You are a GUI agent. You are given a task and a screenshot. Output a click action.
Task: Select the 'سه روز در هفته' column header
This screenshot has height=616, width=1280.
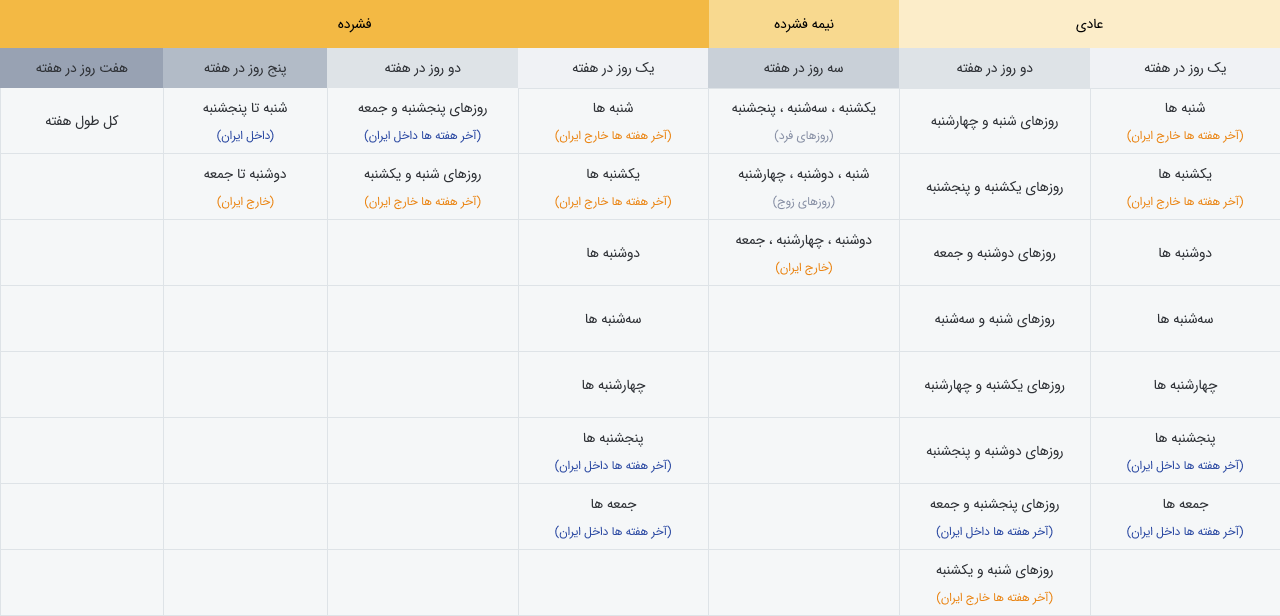tap(803, 68)
